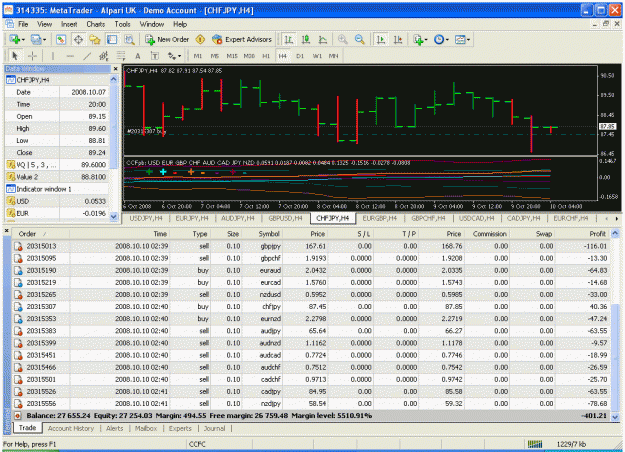Expand the templates dropdown in toolbar
The height and width of the screenshot is (452, 625).
tap(468, 40)
